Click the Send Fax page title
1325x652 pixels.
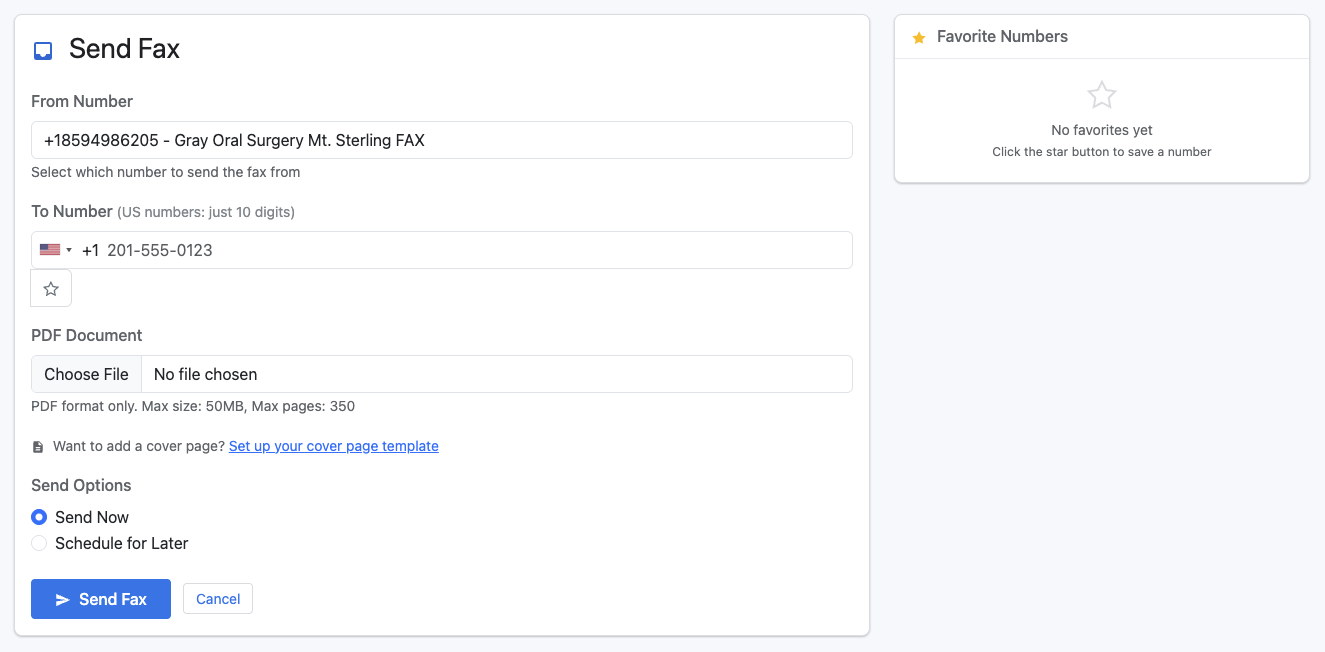tap(124, 49)
